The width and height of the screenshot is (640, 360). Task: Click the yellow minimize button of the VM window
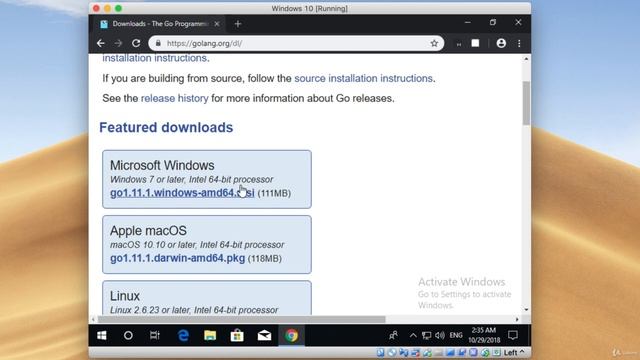pos(107,8)
